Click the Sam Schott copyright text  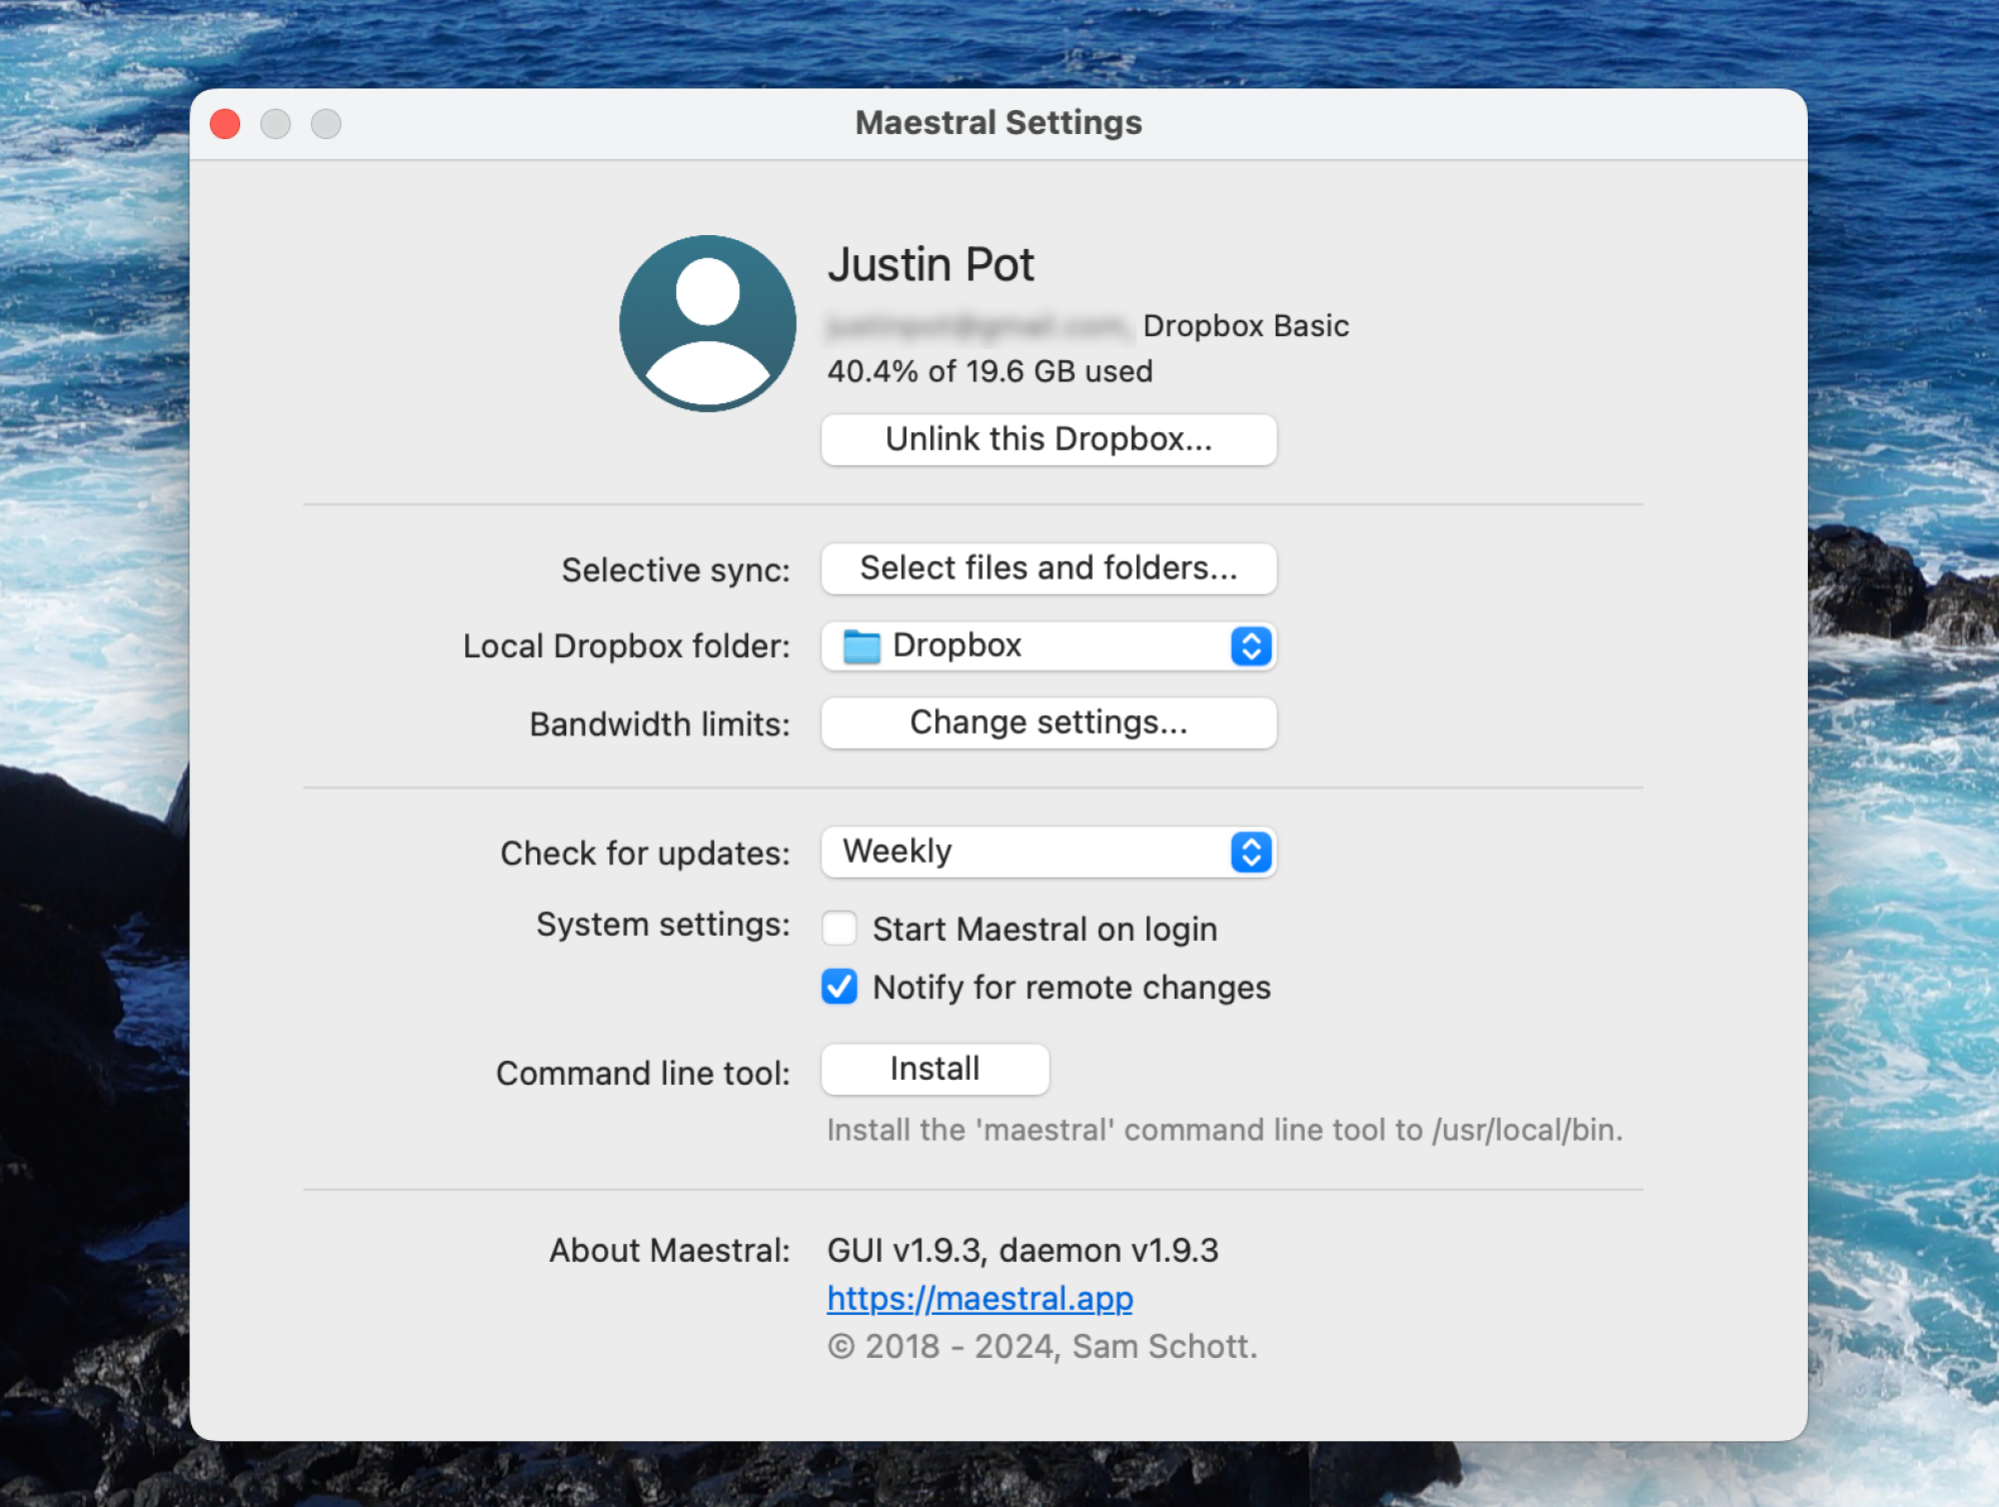[1042, 1346]
